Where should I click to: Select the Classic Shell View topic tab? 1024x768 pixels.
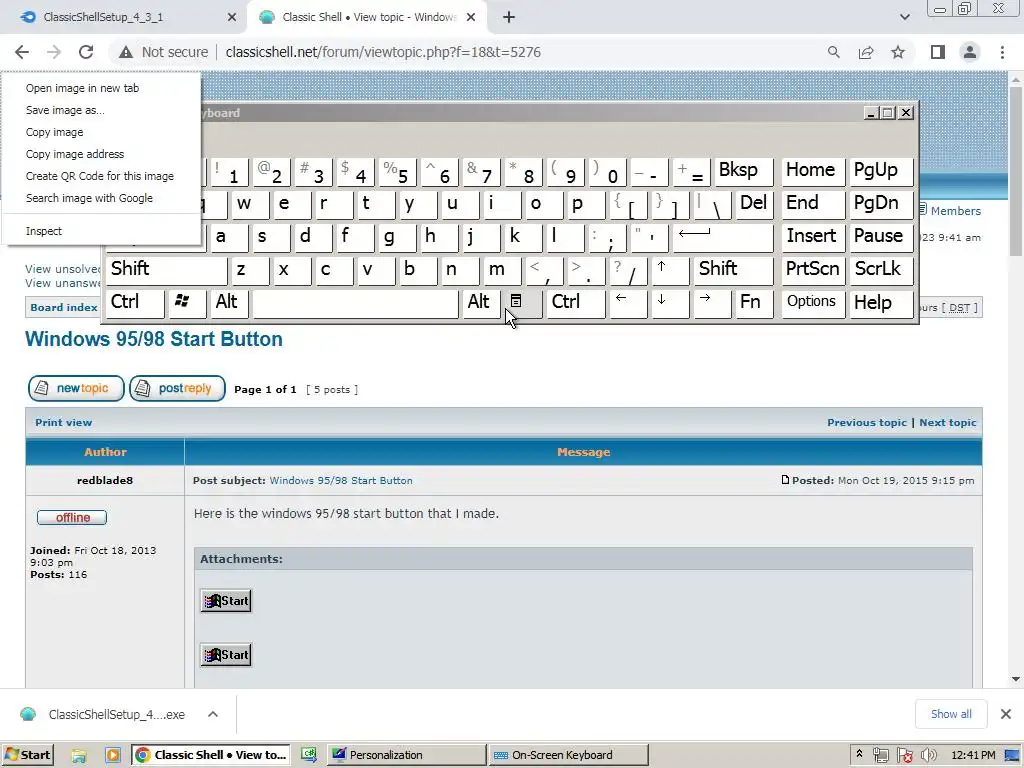[366, 18]
